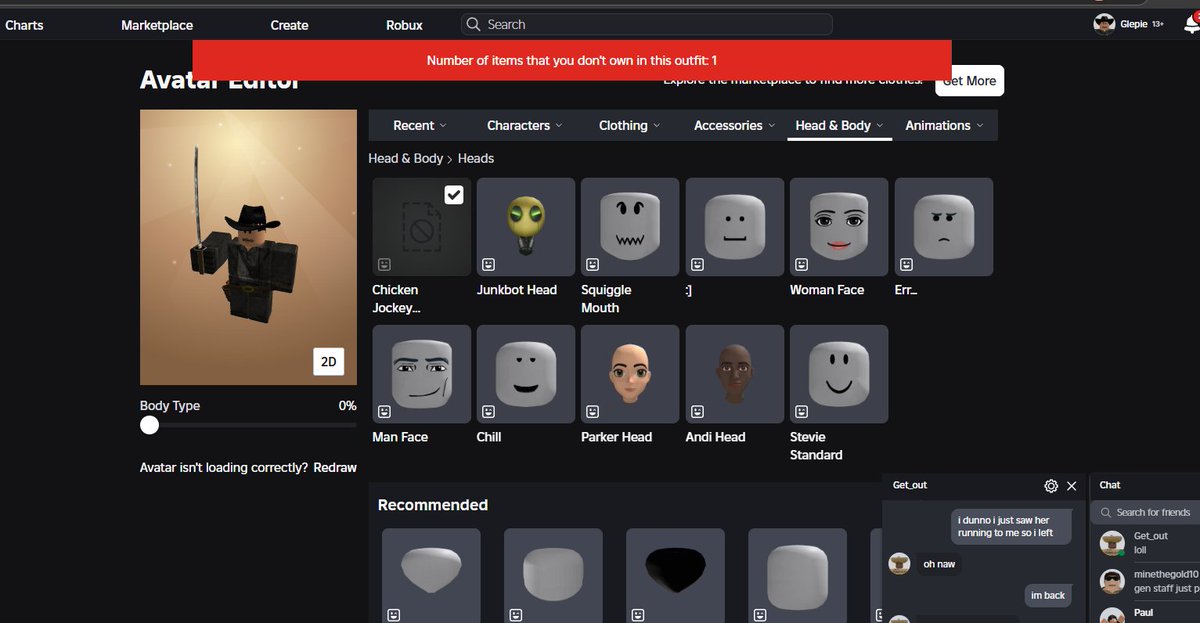1200x623 pixels.
Task: Click the emote icon on Man Face
Action: tap(384, 411)
